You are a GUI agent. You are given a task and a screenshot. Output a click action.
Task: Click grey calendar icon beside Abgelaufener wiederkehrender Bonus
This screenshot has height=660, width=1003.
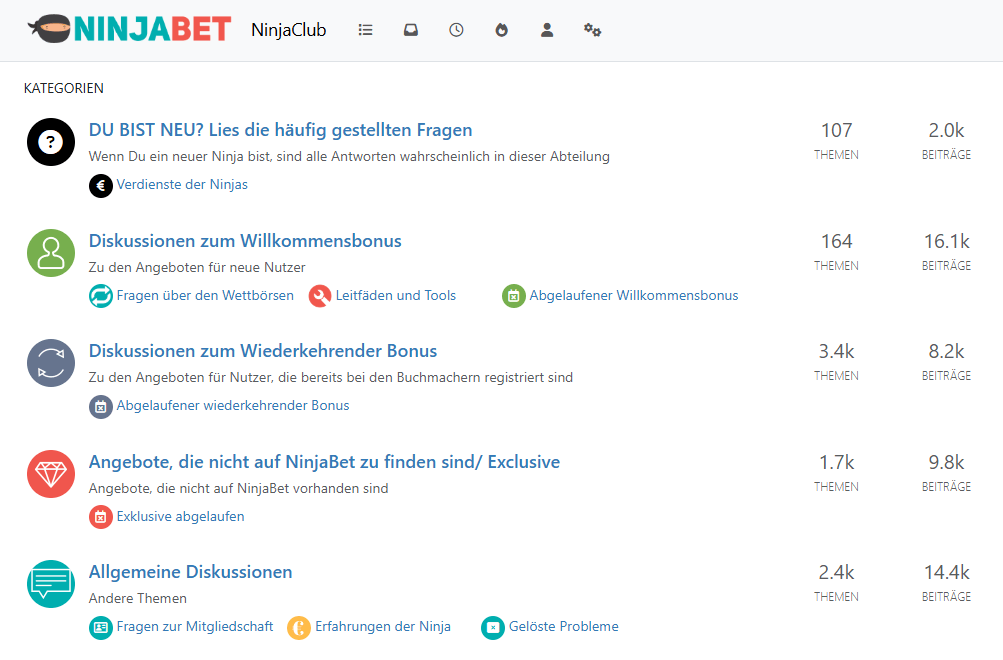100,407
